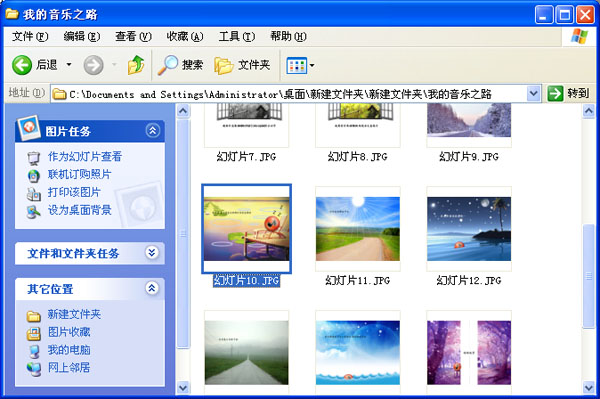Open the 文件 (F) menu
The image size is (600, 399).
click(x=30, y=36)
